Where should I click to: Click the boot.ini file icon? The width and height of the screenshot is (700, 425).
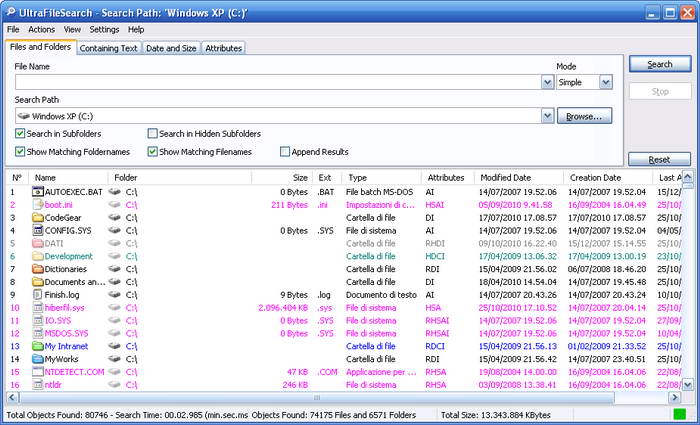38,205
